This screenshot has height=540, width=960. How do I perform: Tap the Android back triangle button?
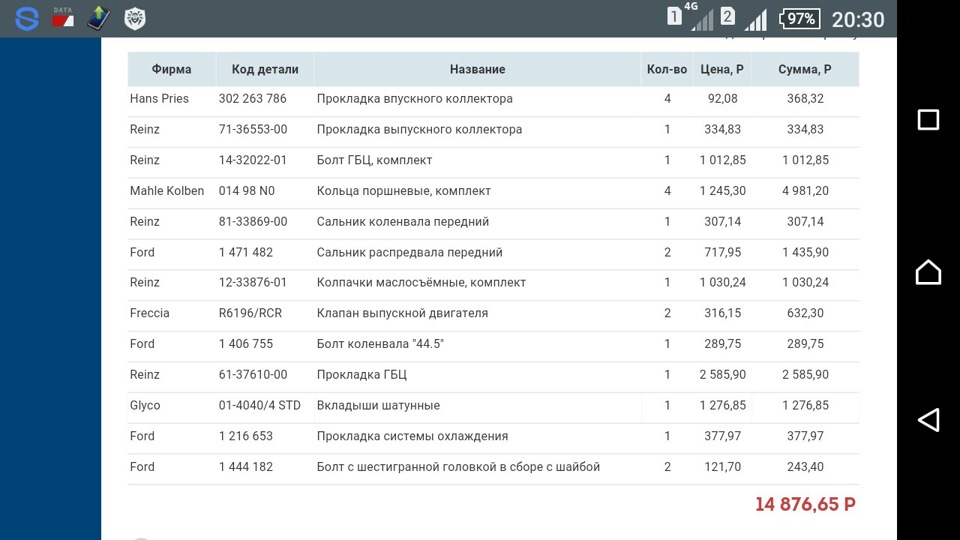click(x=929, y=420)
